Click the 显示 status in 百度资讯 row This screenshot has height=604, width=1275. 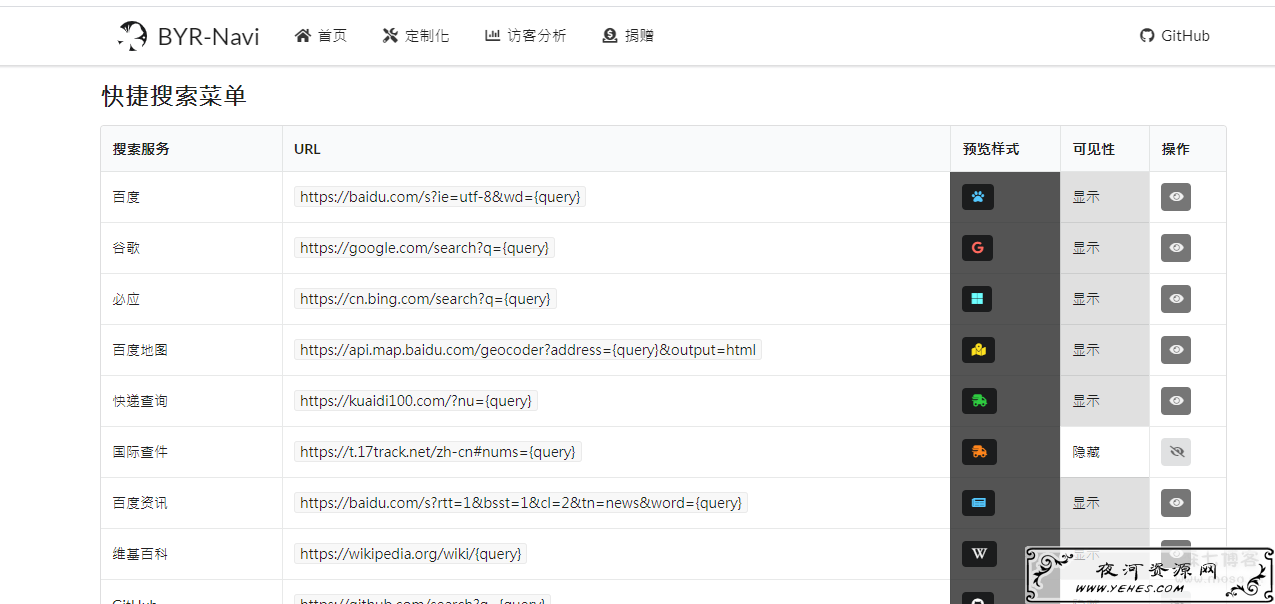(x=1086, y=503)
